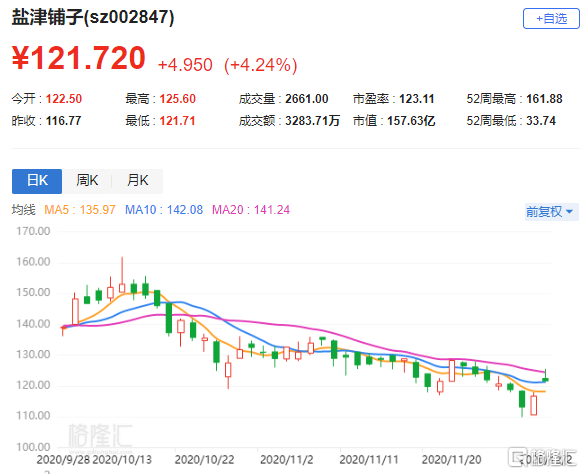The width and height of the screenshot is (583, 474).
Task: Click the 170.00 y-axis label
Action: [33, 231]
